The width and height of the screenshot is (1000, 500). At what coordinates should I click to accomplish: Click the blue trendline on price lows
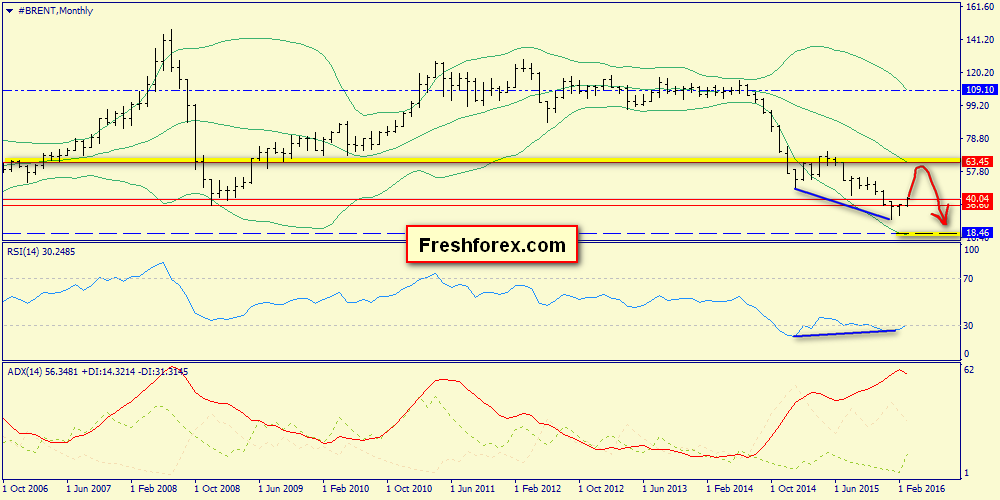(842, 204)
